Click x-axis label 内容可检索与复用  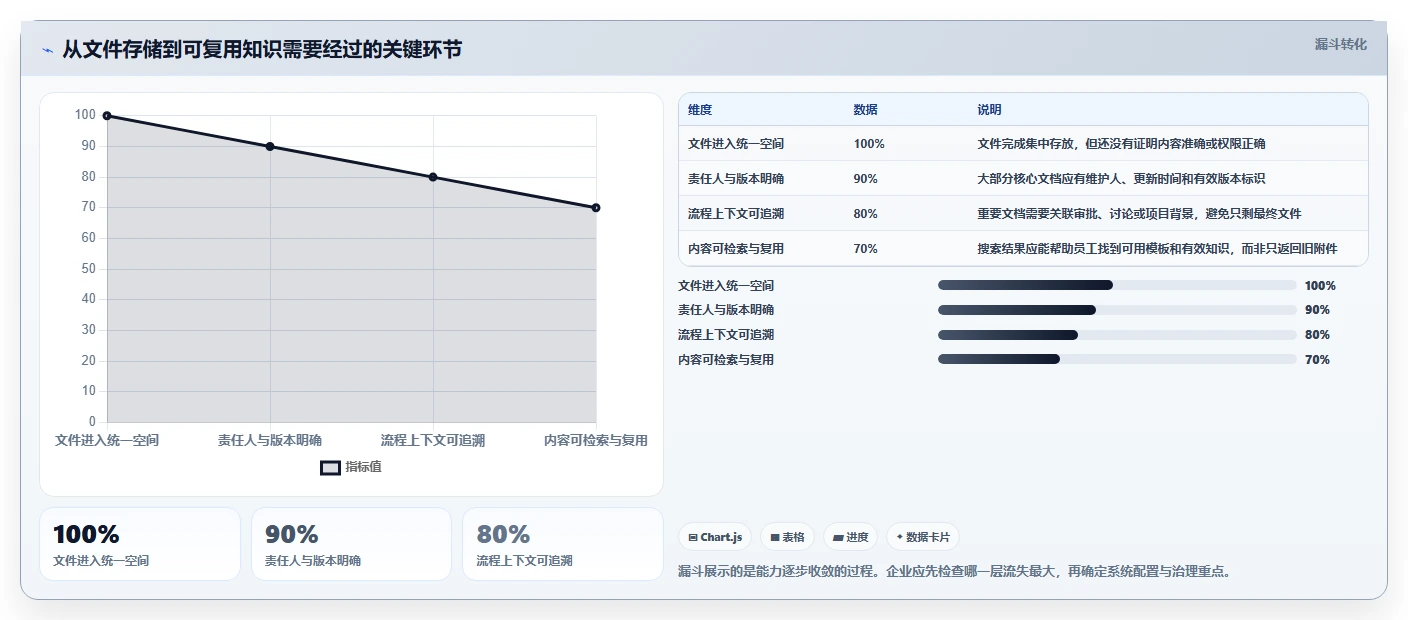[x=596, y=440]
